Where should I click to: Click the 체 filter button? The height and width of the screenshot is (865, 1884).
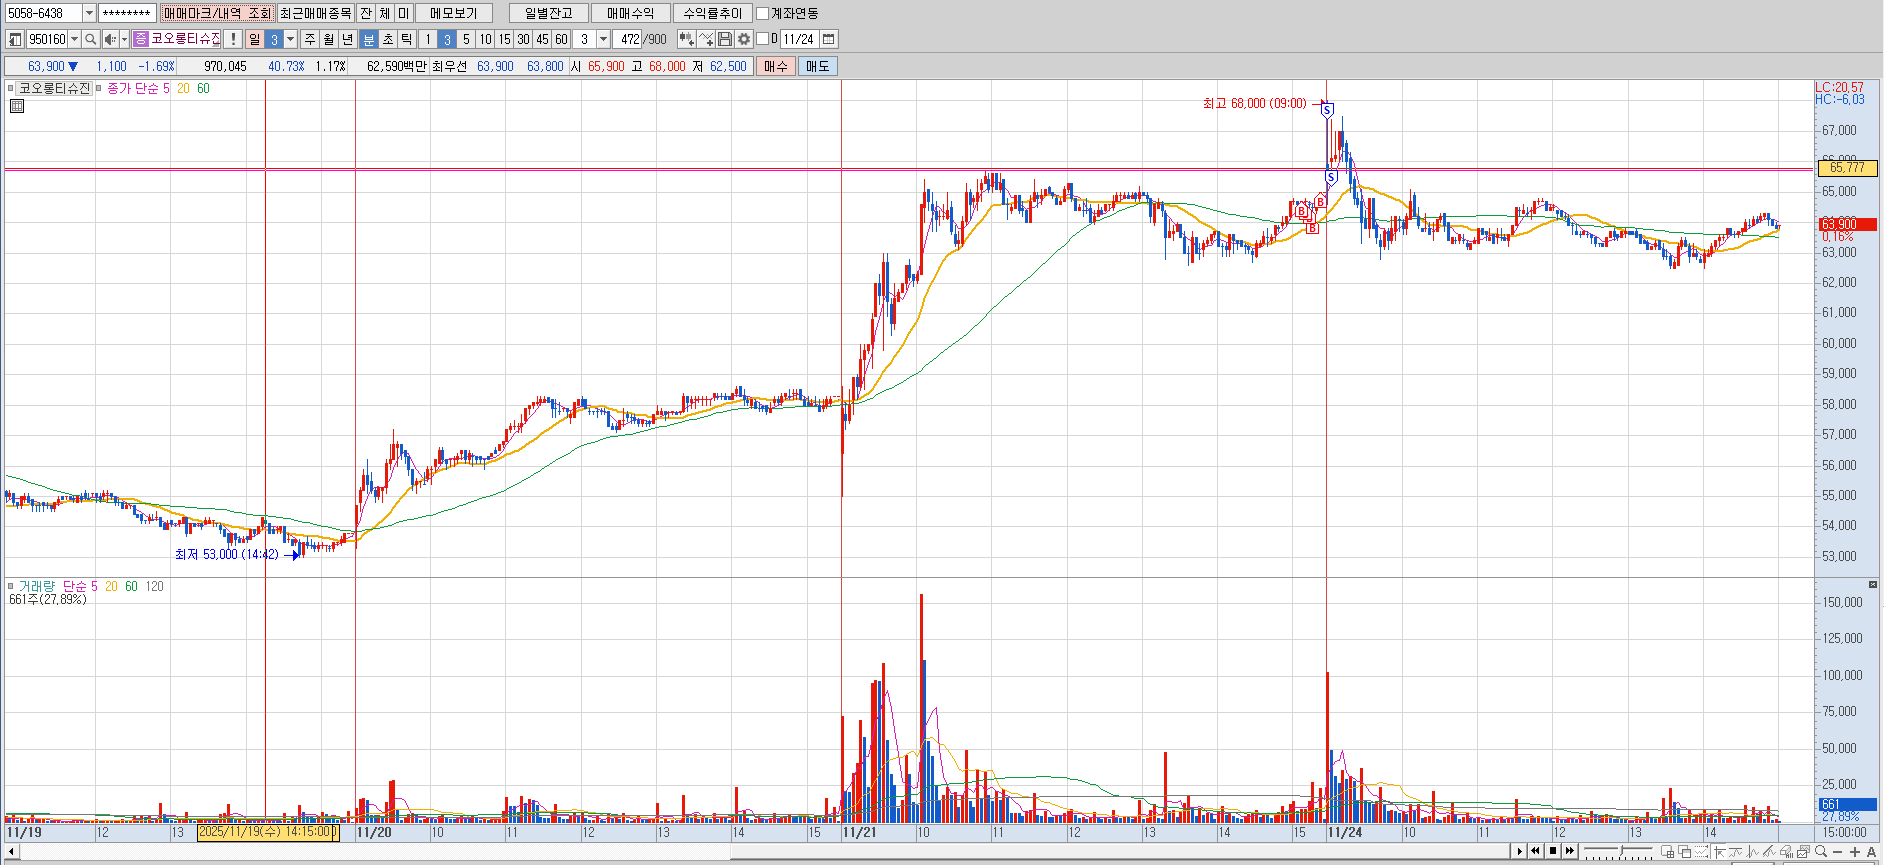tap(385, 13)
